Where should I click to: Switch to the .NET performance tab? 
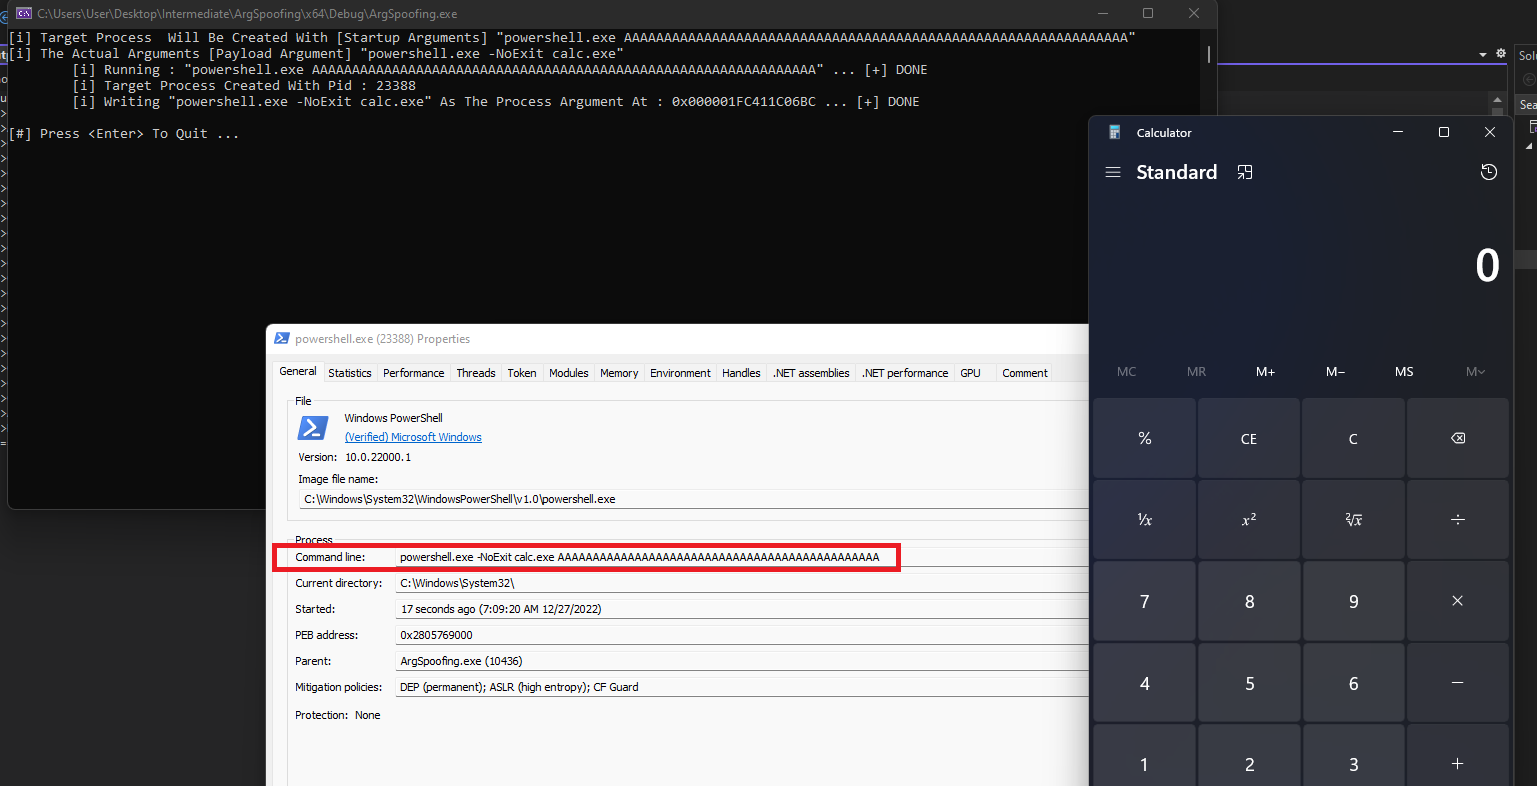pyautogui.click(x=905, y=373)
